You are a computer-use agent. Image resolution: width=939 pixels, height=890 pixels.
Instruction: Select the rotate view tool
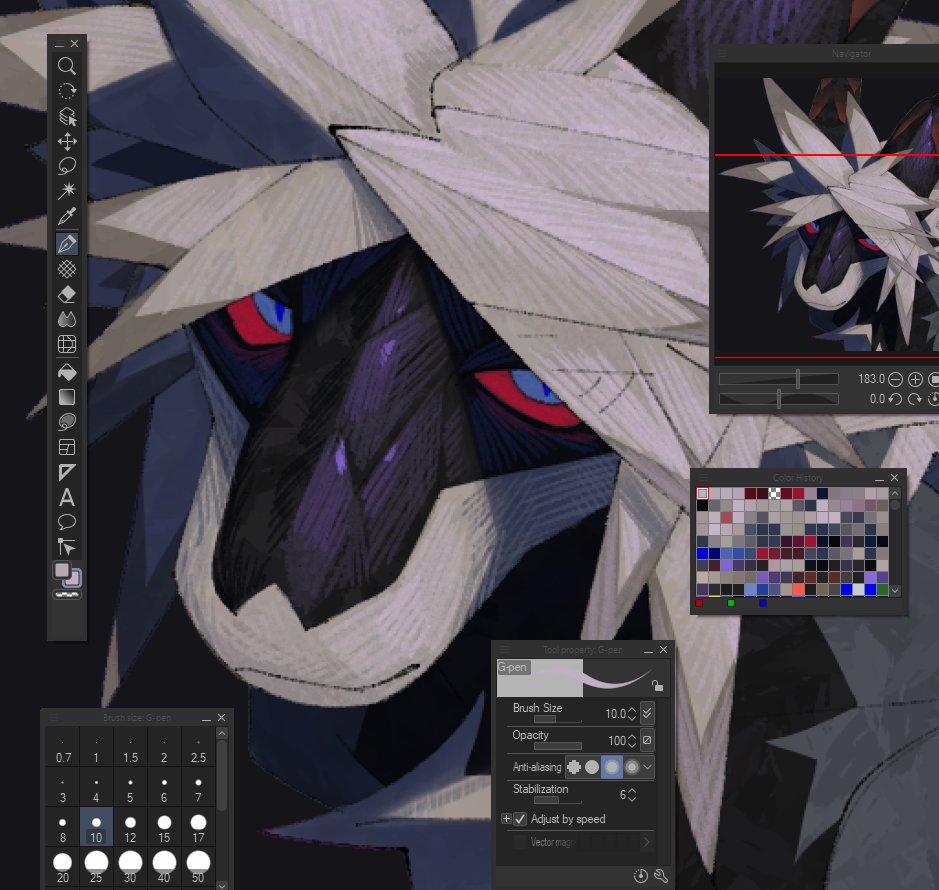(x=66, y=90)
